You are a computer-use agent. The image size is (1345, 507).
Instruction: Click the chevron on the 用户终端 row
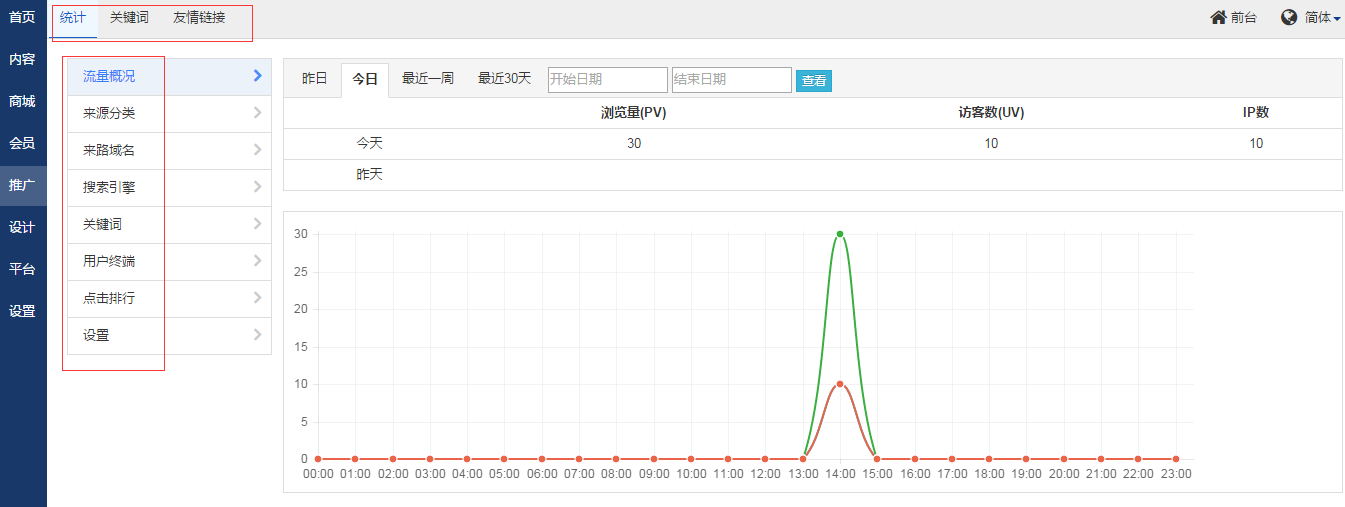257,260
